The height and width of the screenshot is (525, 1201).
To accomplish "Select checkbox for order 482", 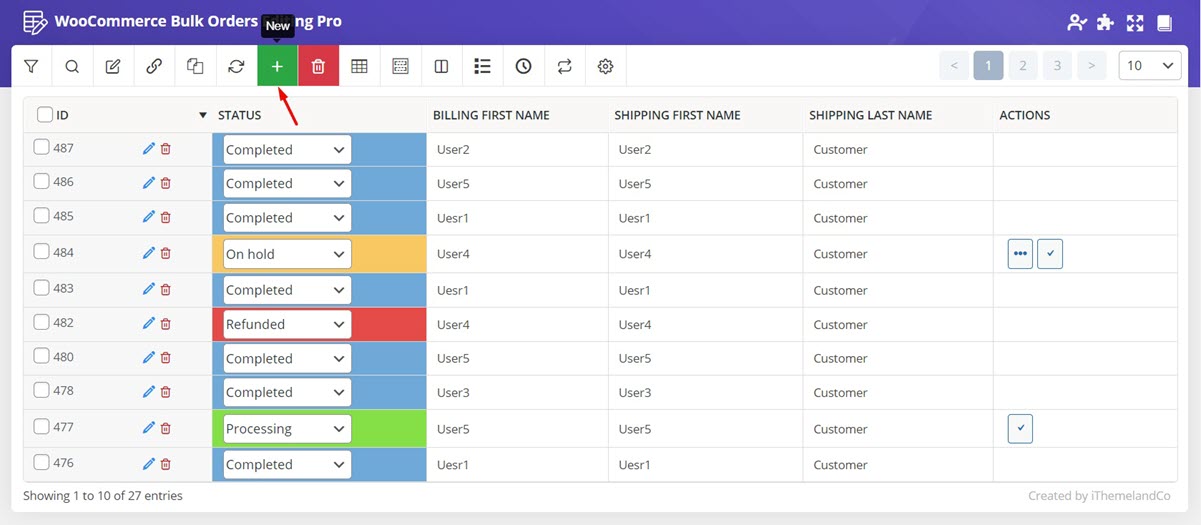I will 41,322.
